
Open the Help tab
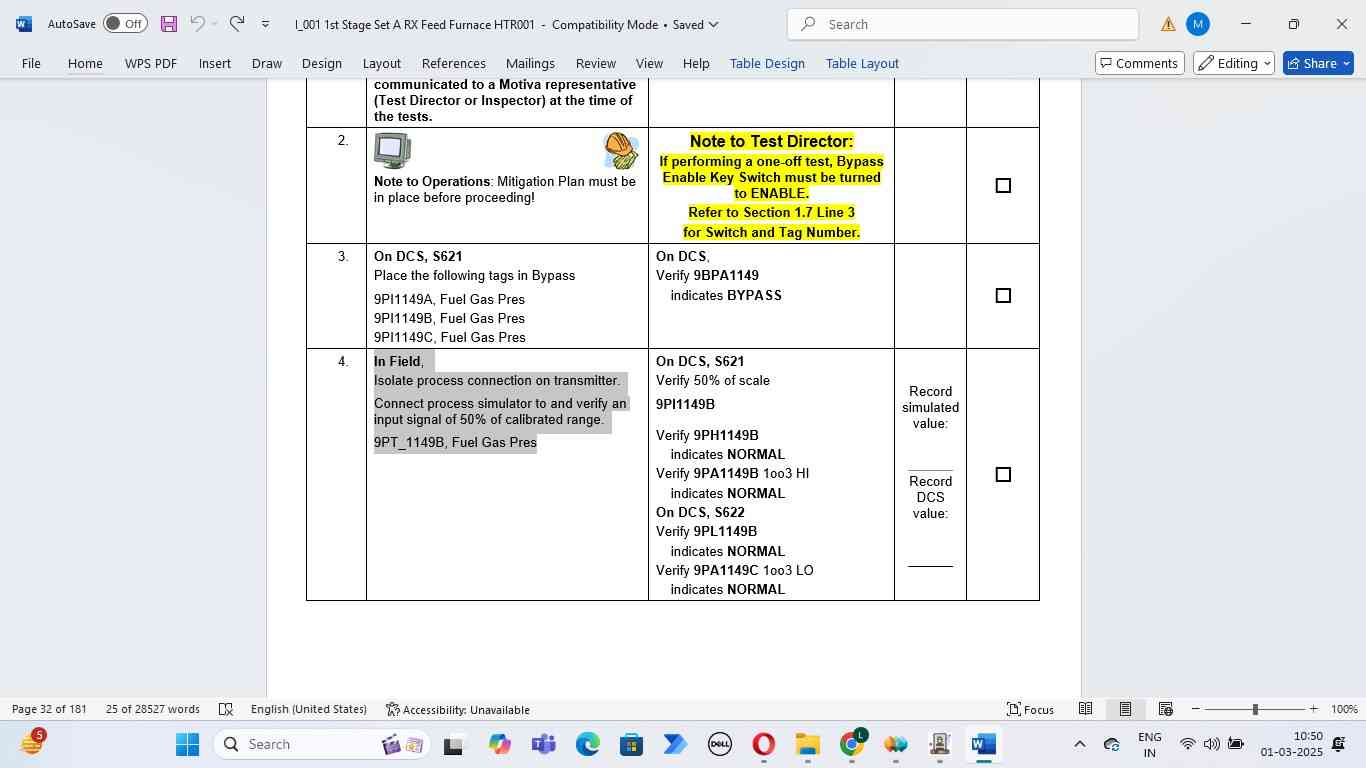tap(696, 63)
